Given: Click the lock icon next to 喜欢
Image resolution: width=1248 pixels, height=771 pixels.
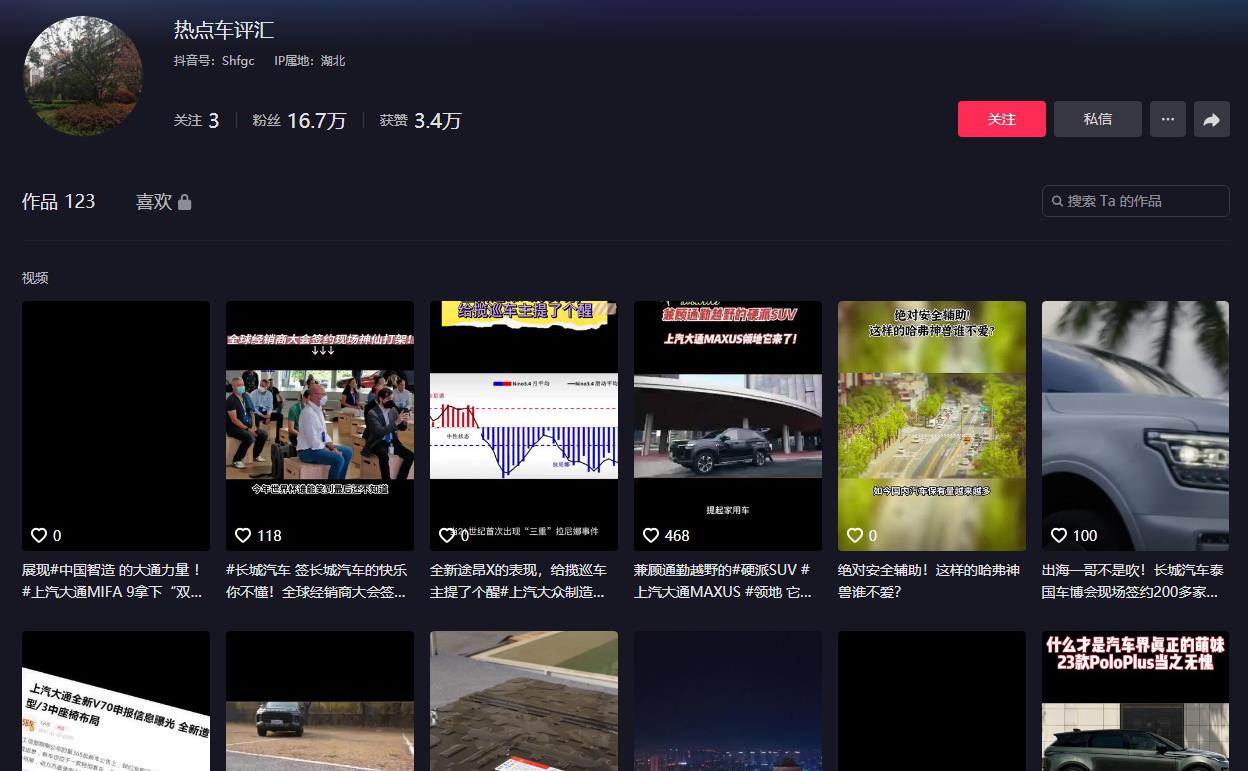Looking at the screenshot, I should tap(184, 202).
